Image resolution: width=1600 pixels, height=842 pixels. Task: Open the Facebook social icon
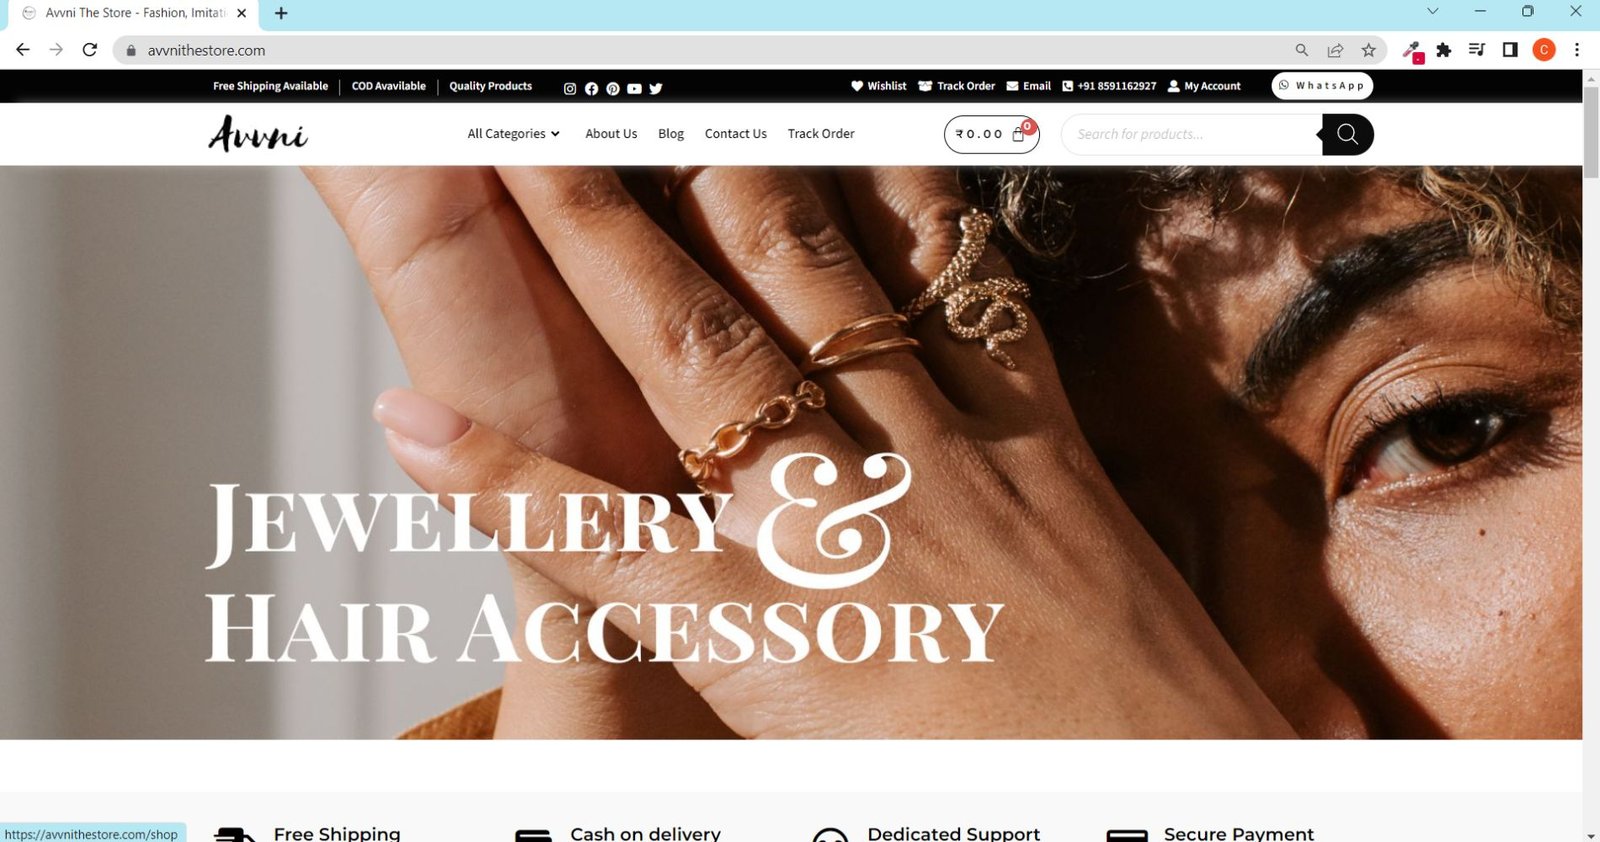pyautogui.click(x=591, y=88)
